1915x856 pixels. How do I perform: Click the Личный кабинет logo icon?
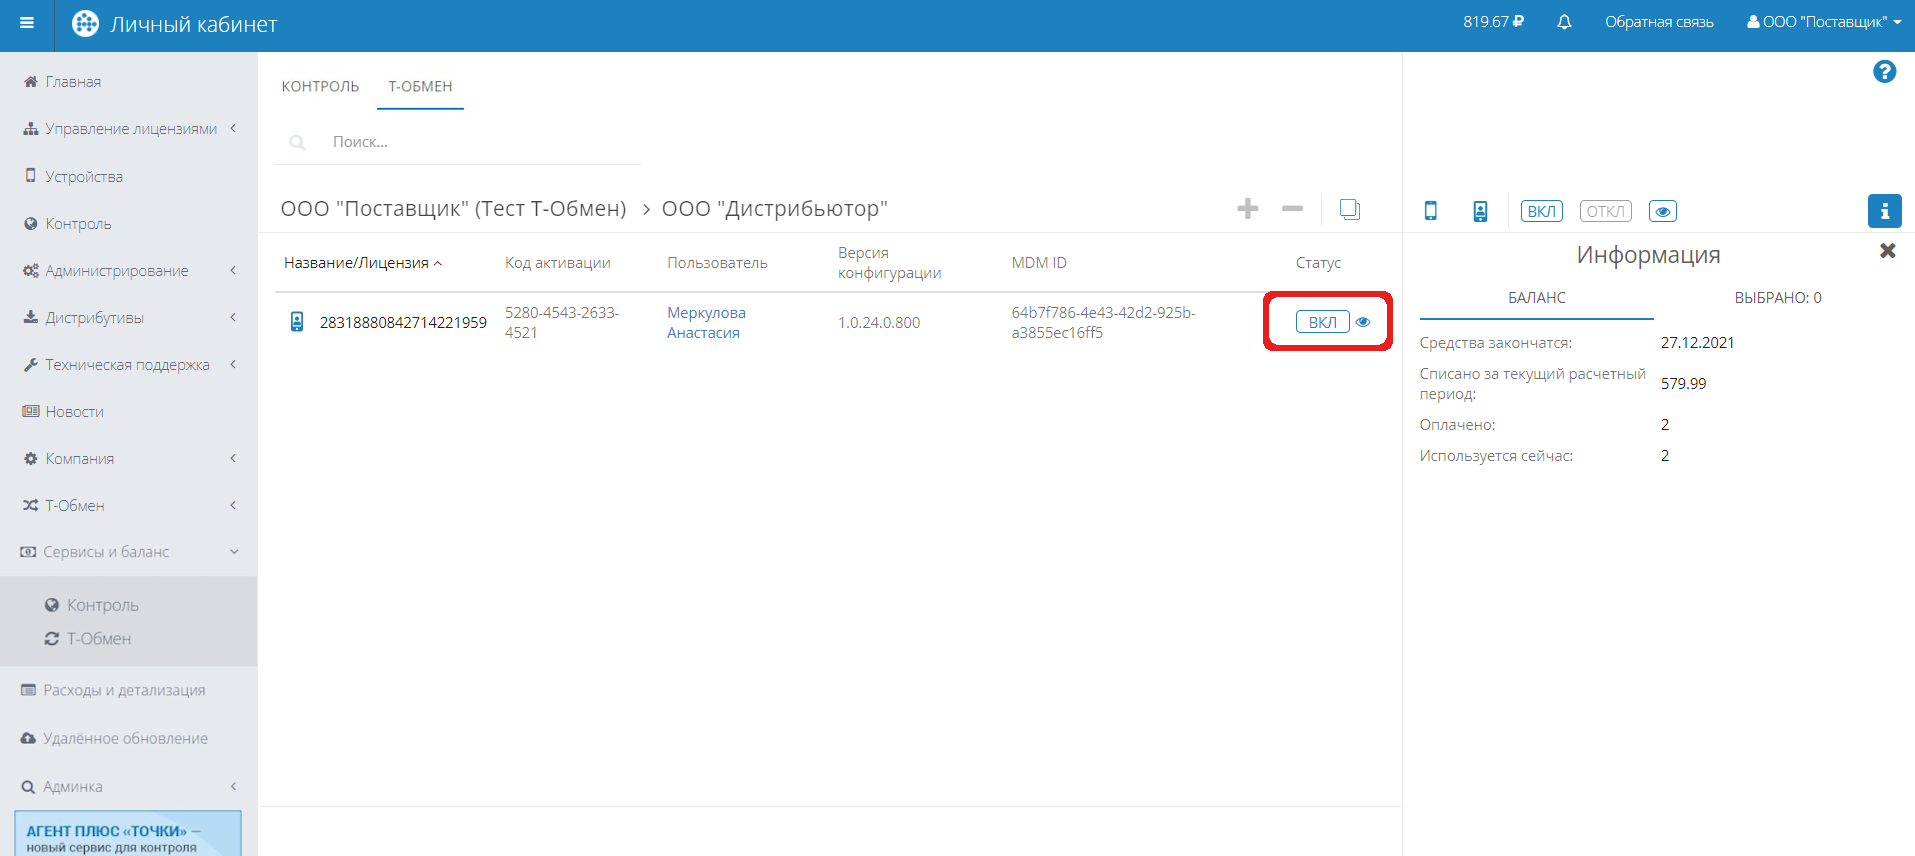coord(86,24)
